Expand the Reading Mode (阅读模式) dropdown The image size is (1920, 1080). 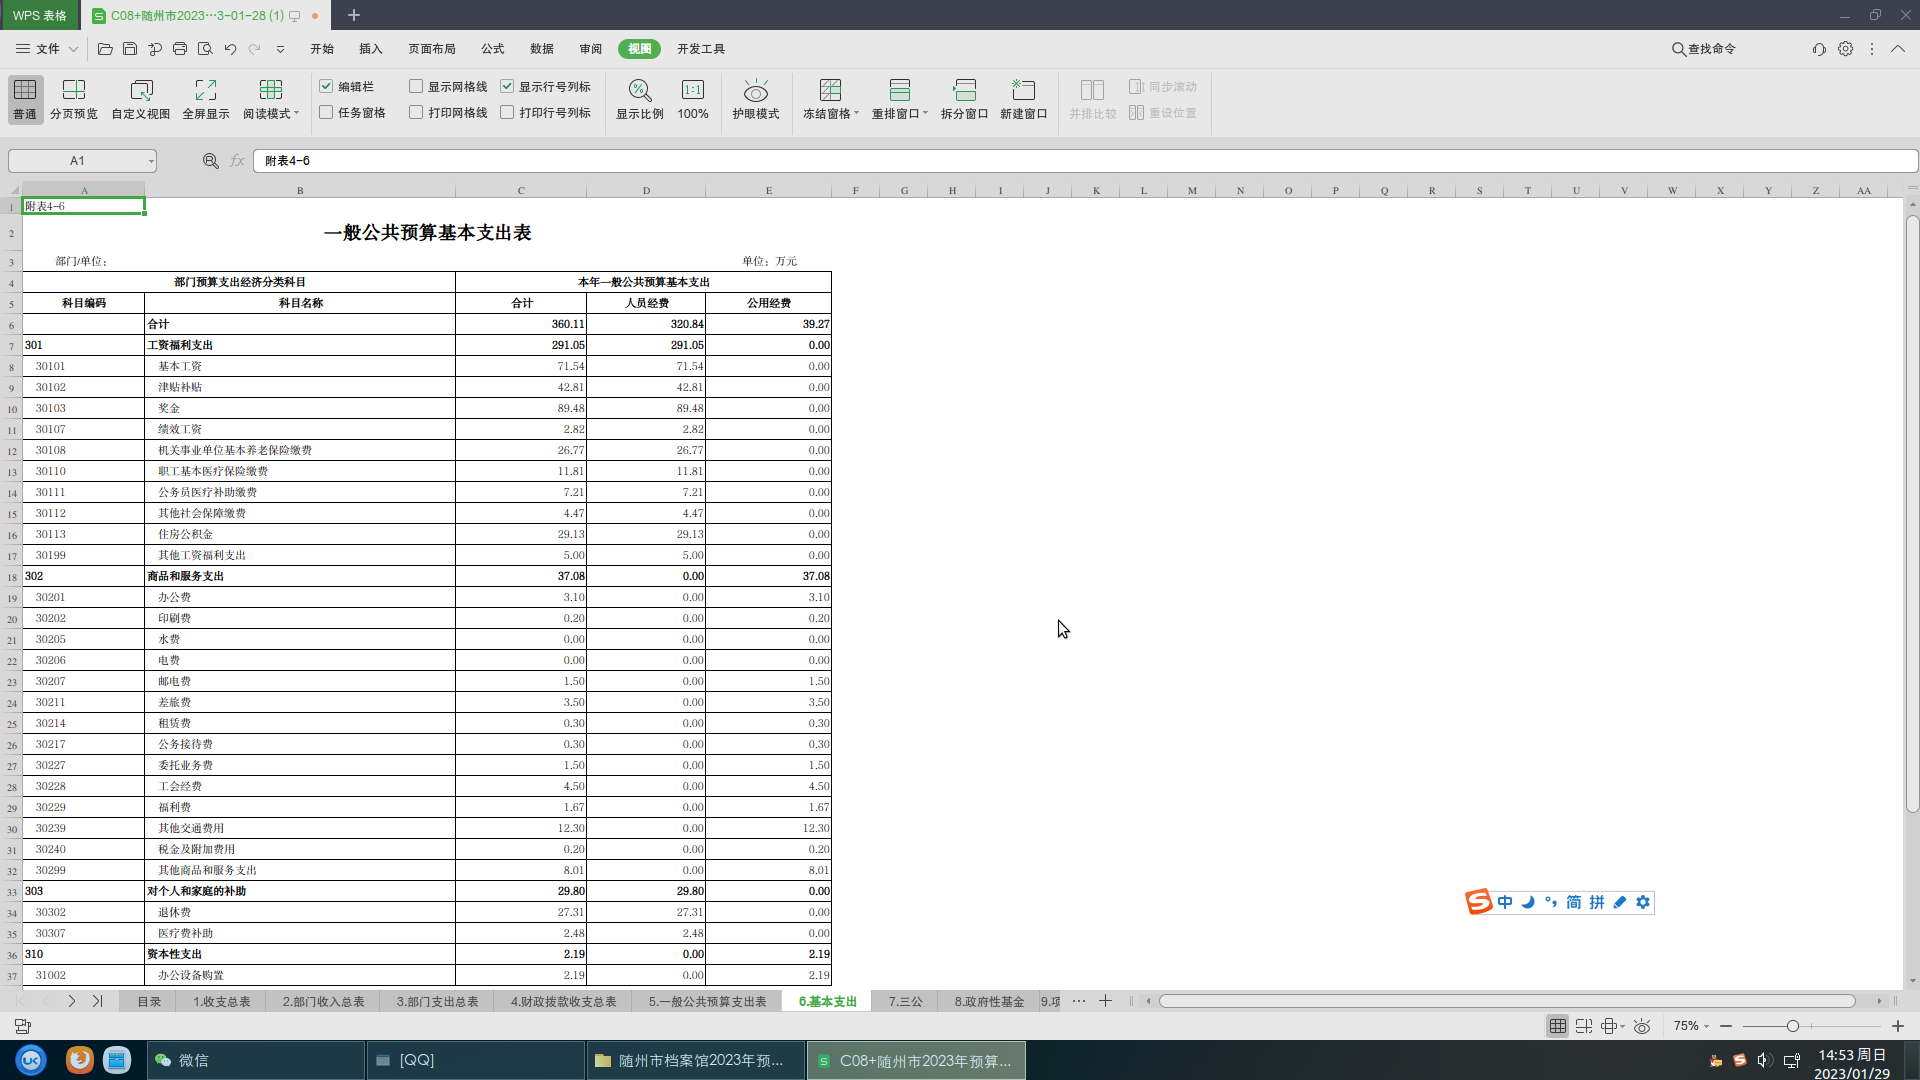coord(297,114)
